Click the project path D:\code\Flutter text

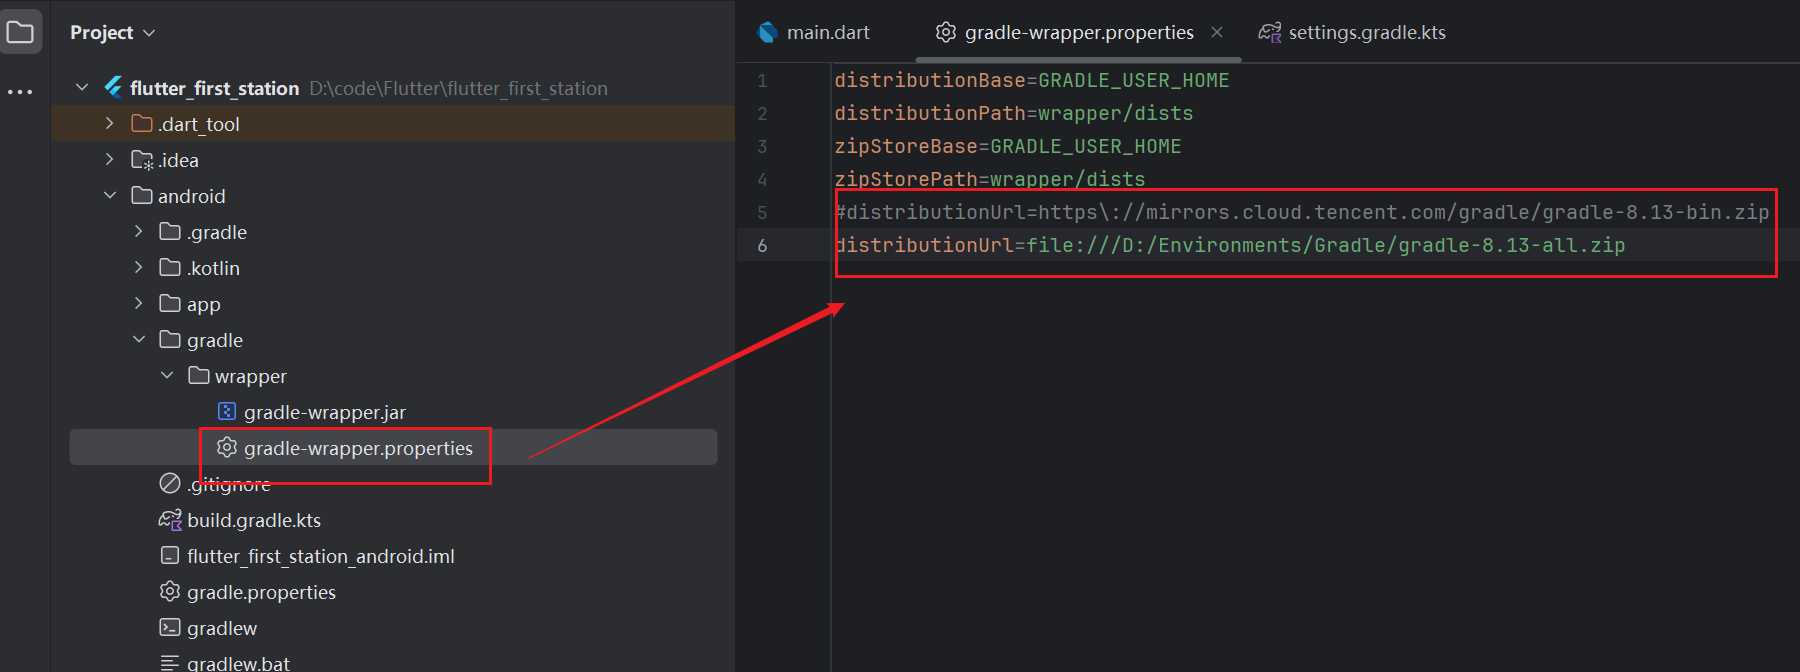458,88
